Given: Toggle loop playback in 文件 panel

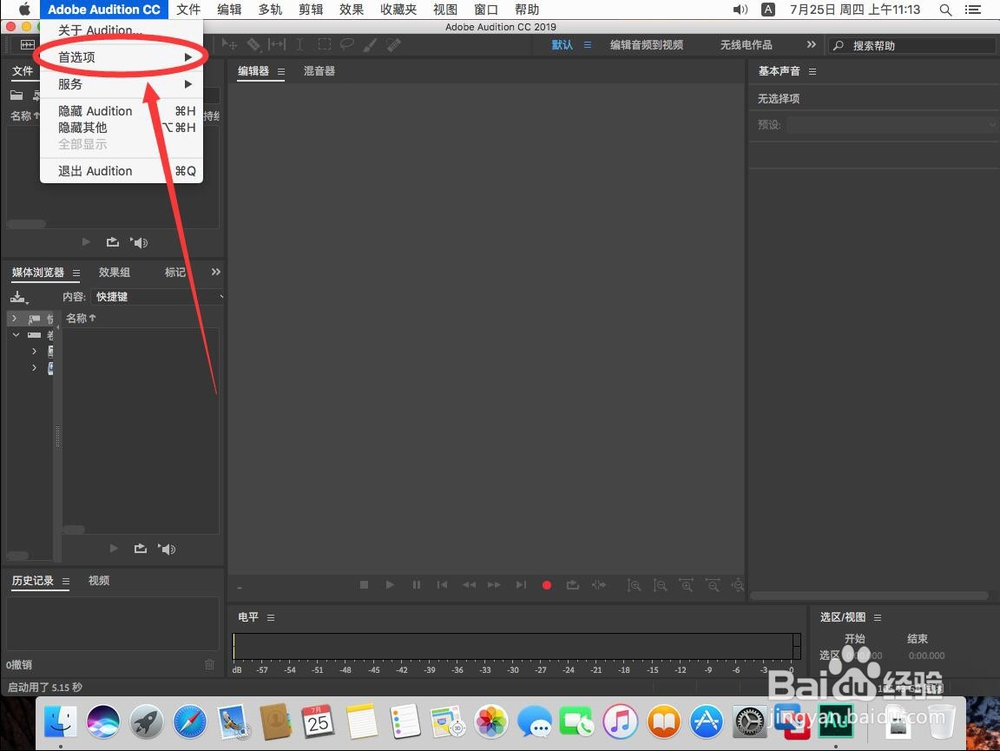Looking at the screenshot, I should [113, 242].
